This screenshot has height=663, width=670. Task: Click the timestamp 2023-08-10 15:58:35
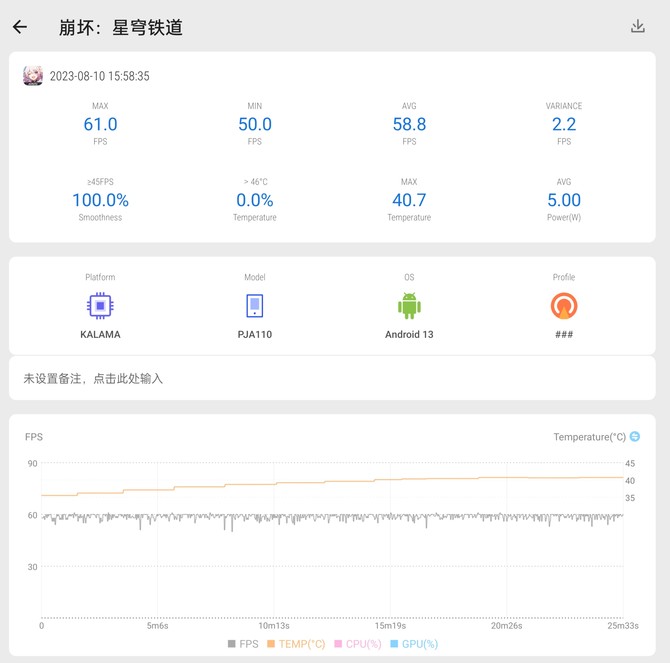click(100, 76)
